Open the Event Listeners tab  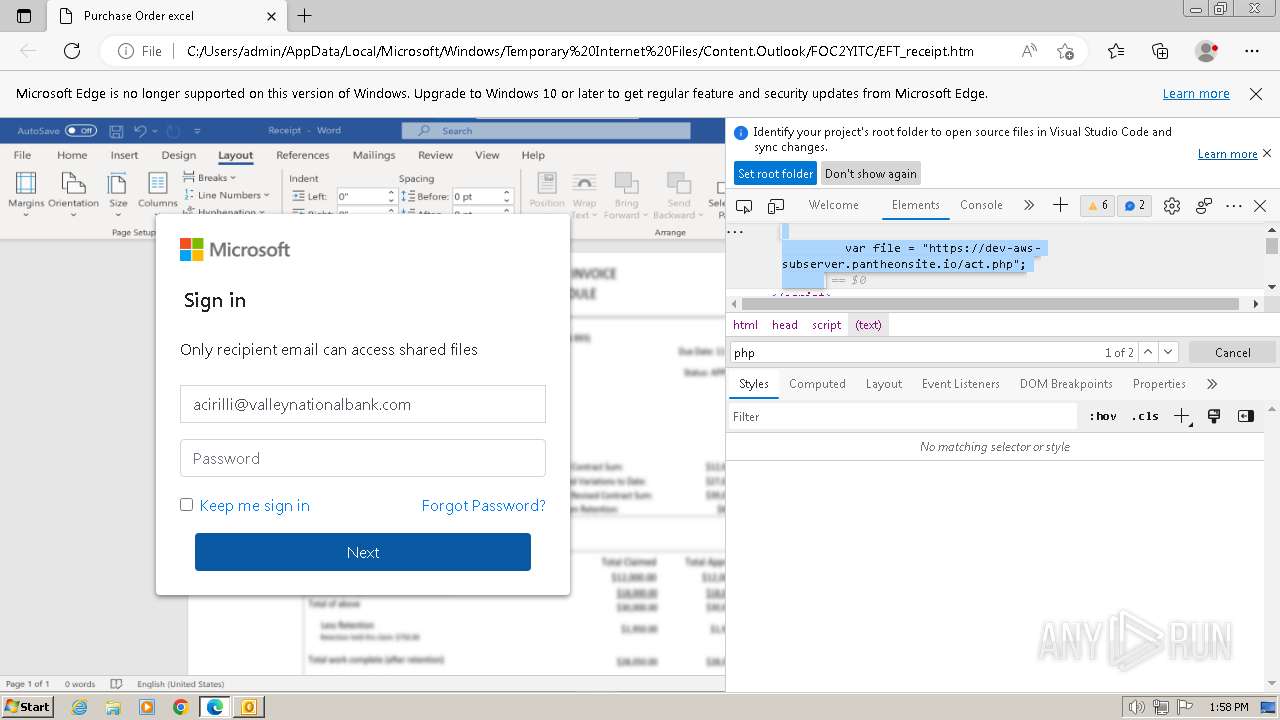click(961, 384)
